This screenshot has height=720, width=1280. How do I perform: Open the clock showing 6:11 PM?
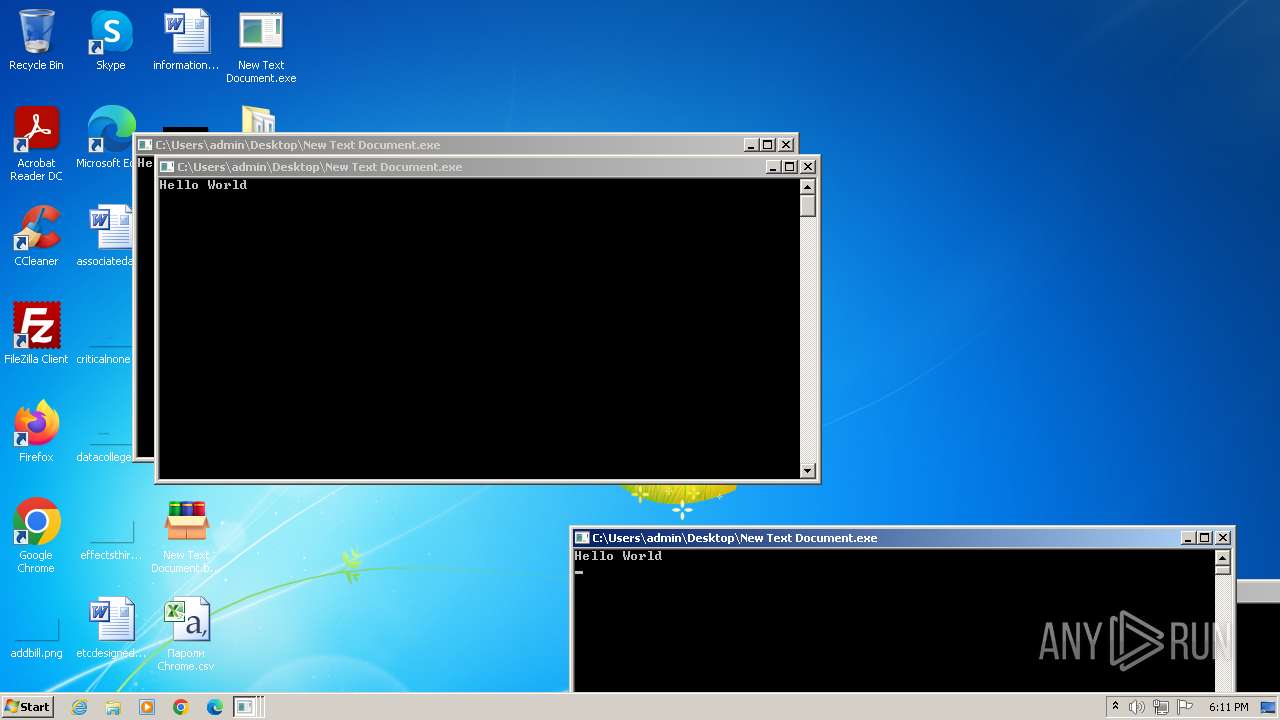1228,707
